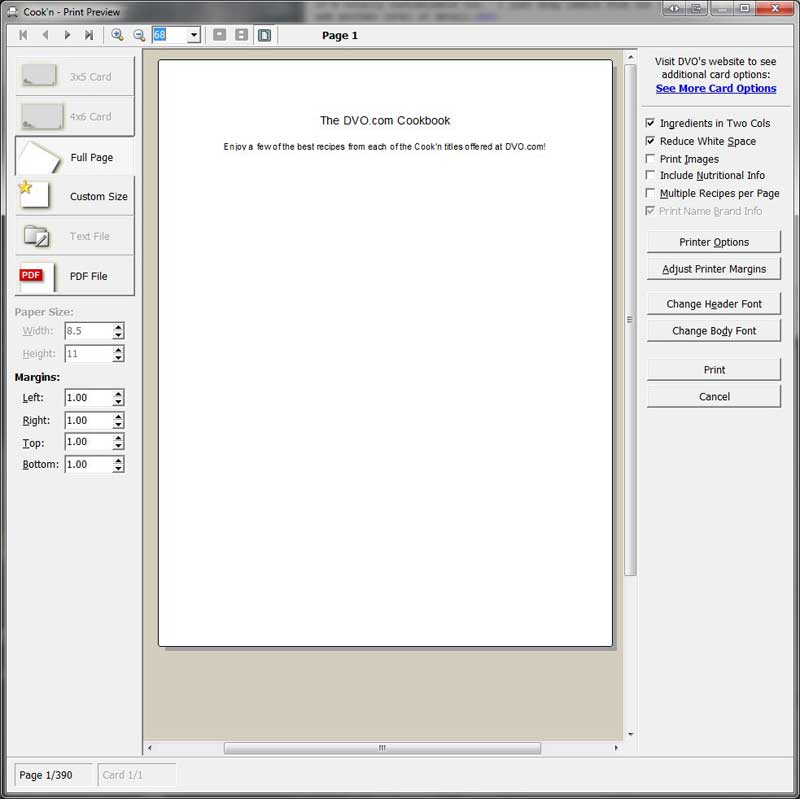Image resolution: width=800 pixels, height=799 pixels.
Task: Open Change Header Font dialog
Action: pyautogui.click(x=714, y=304)
